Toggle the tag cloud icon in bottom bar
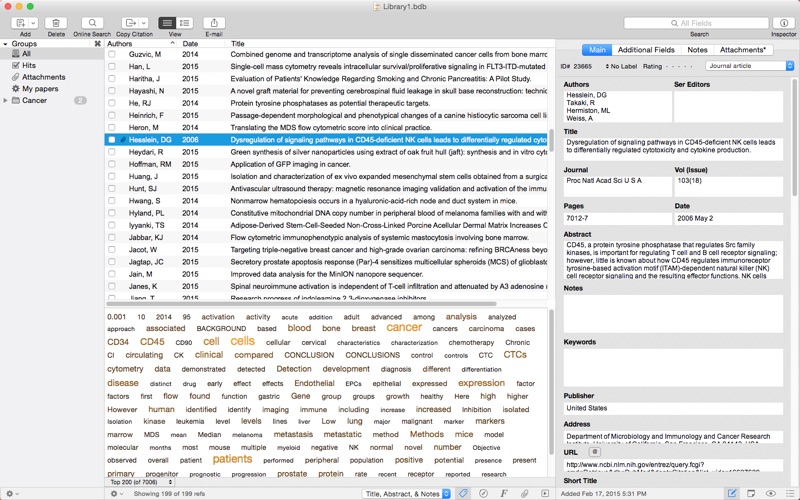800x500 pixels. tap(463, 493)
